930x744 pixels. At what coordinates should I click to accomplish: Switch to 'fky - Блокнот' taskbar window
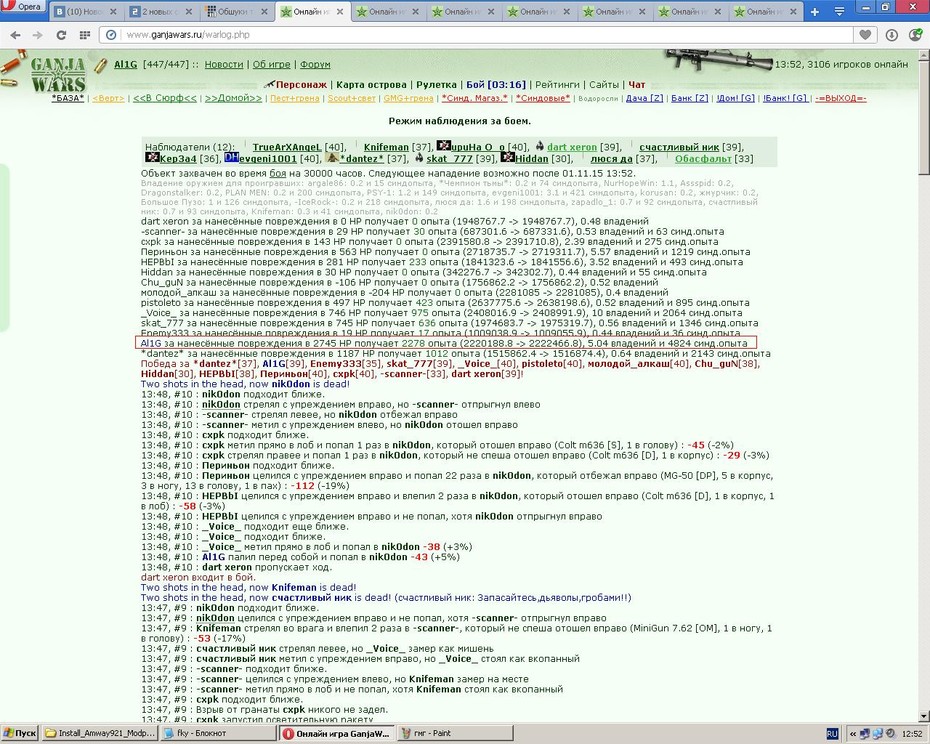tap(219, 733)
